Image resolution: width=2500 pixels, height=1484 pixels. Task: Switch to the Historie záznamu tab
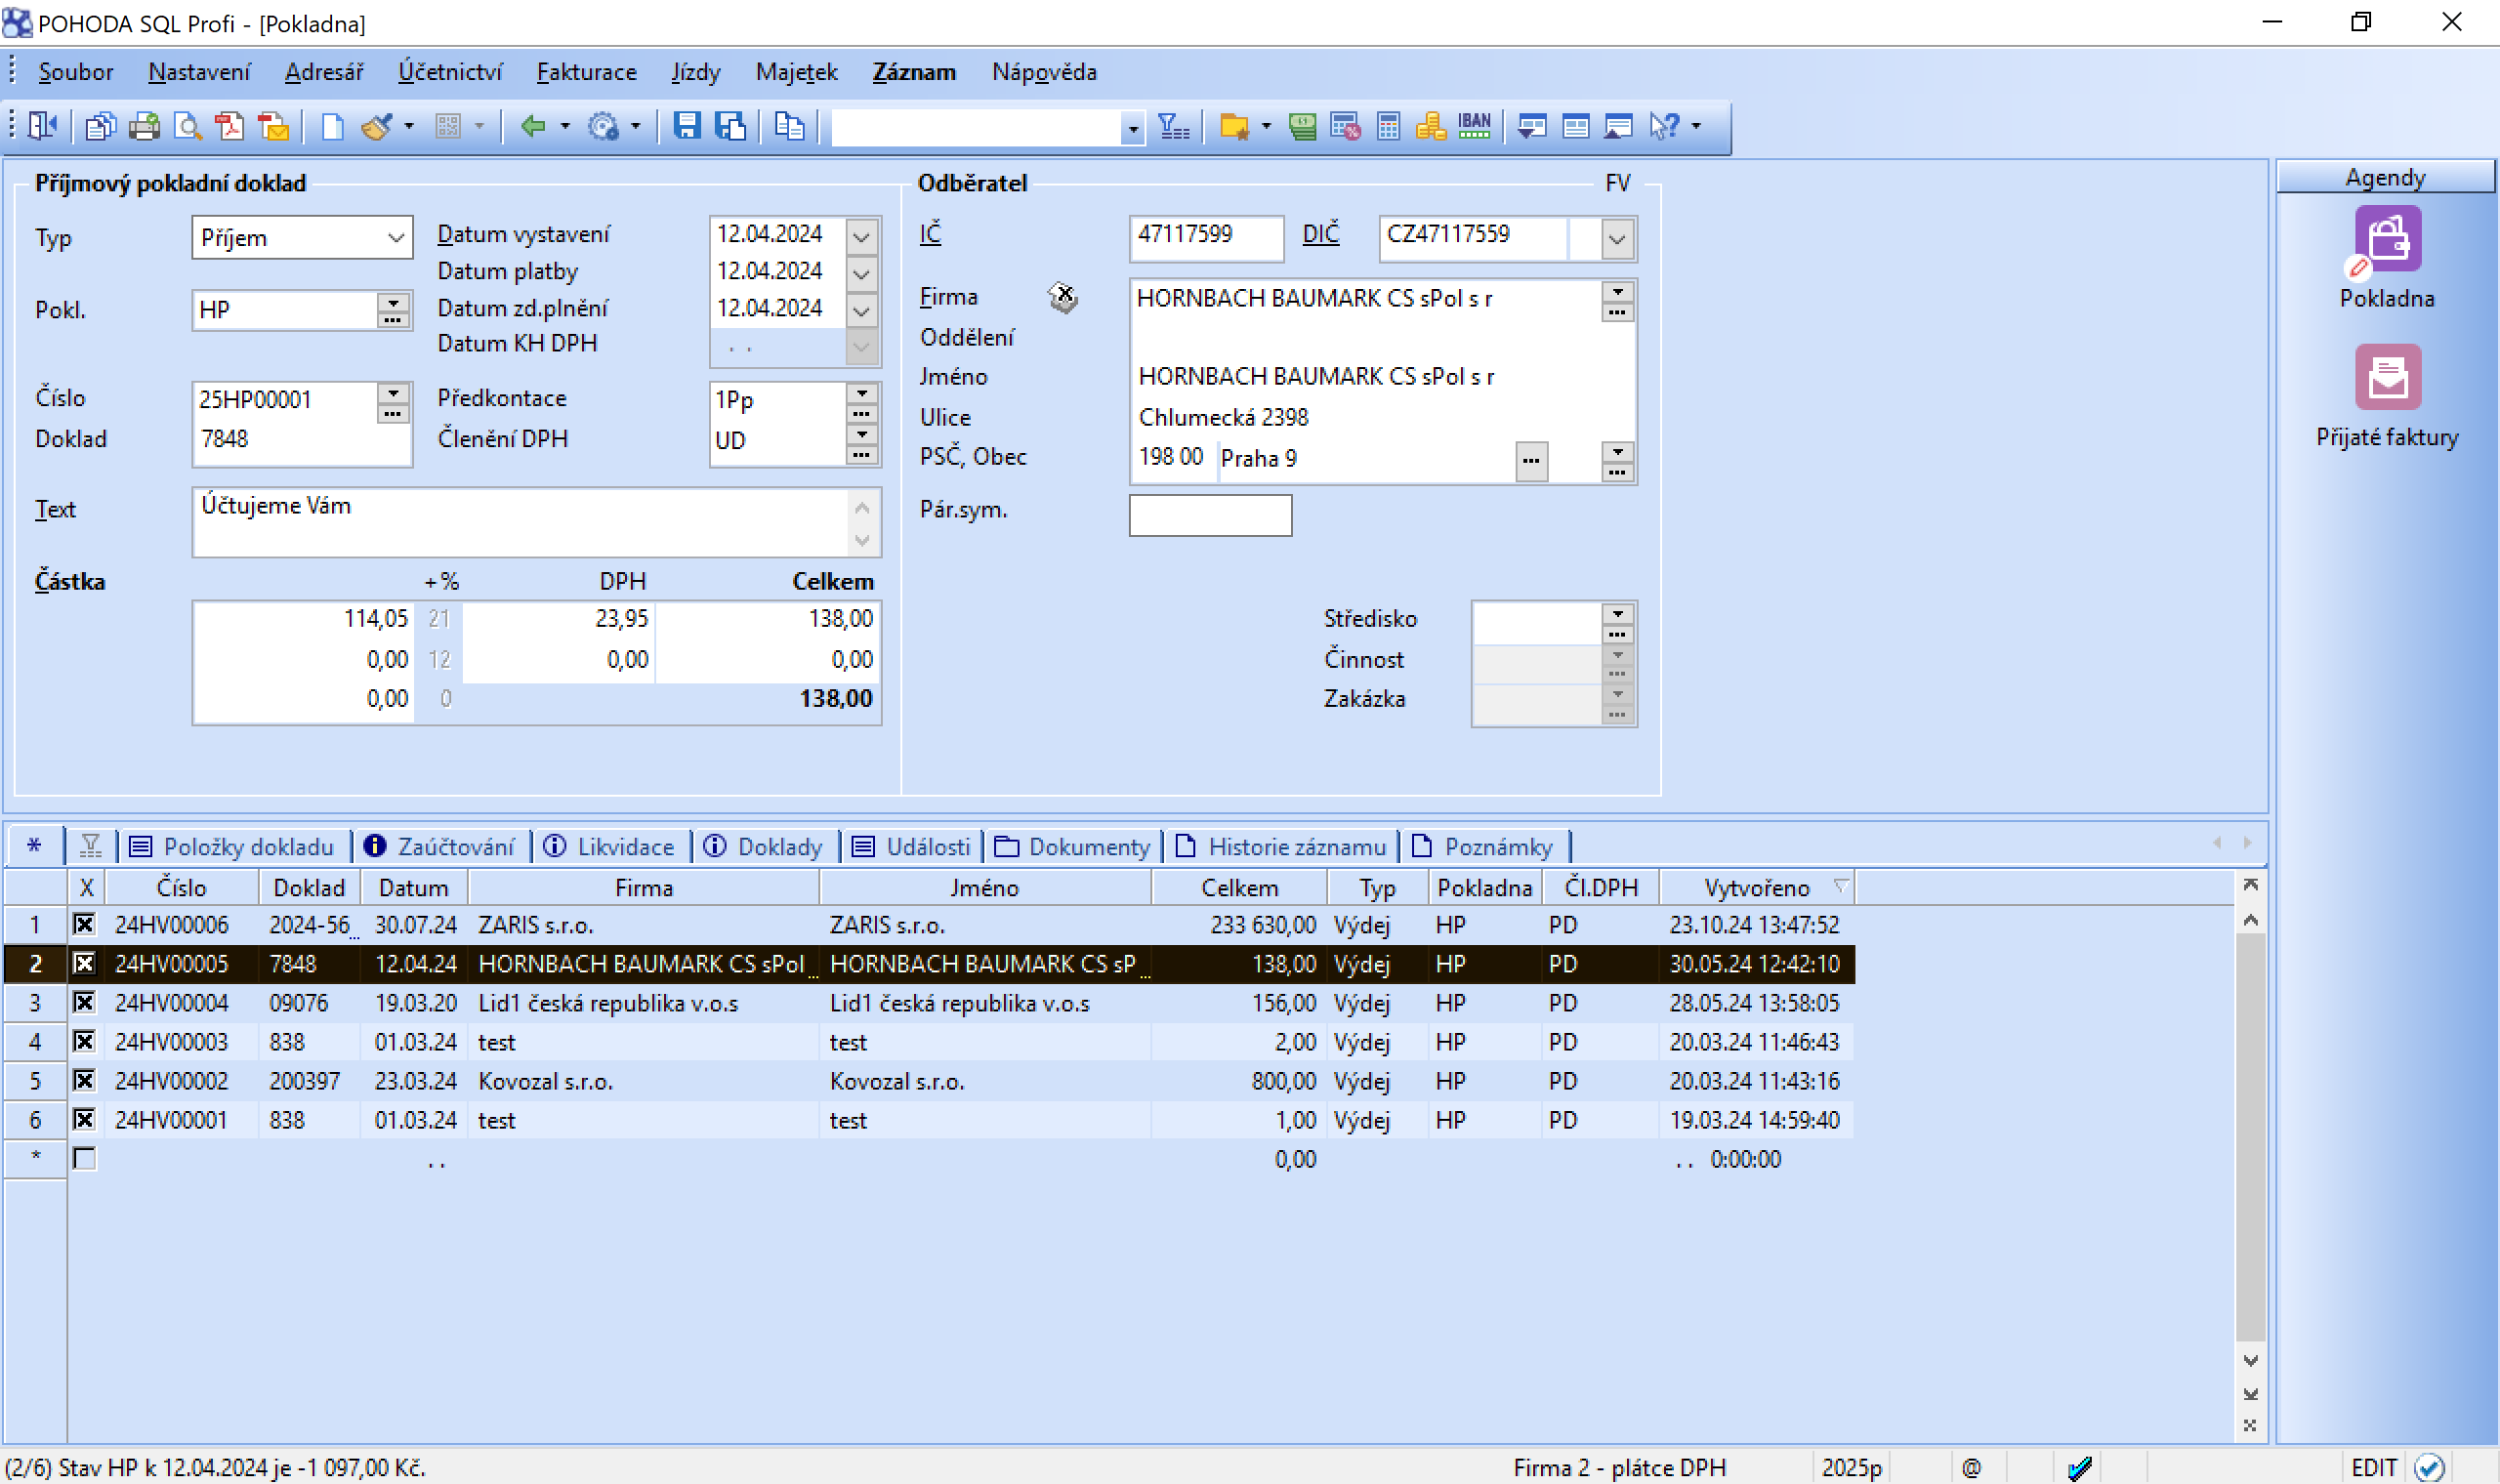pyautogui.click(x=1281, y=846)
